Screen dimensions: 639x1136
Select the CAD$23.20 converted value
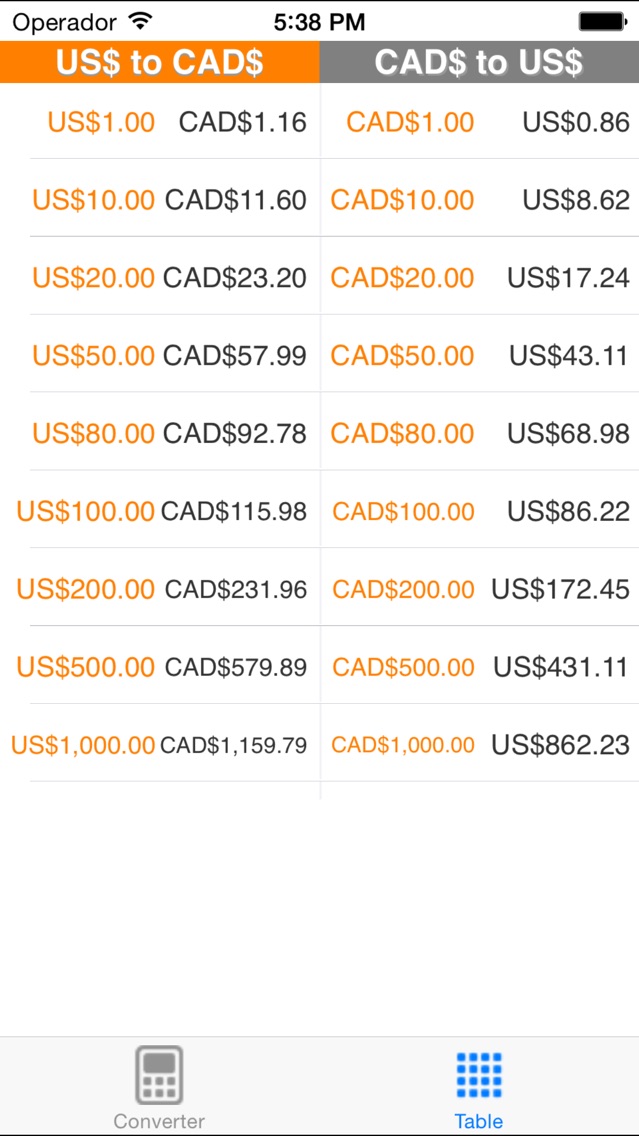click(x=235, y=278)
